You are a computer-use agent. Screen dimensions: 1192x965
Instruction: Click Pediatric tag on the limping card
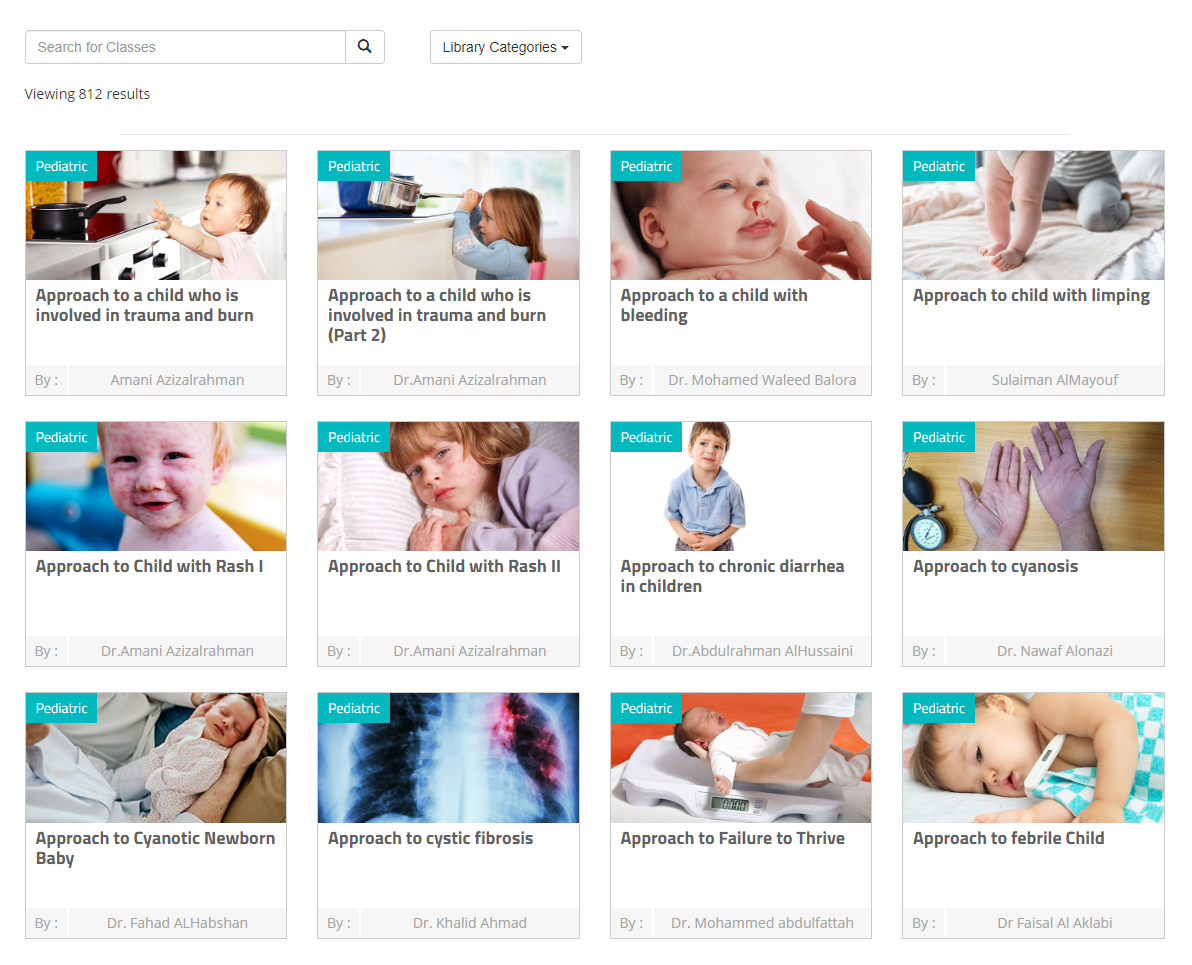click(x=939, y=166)
